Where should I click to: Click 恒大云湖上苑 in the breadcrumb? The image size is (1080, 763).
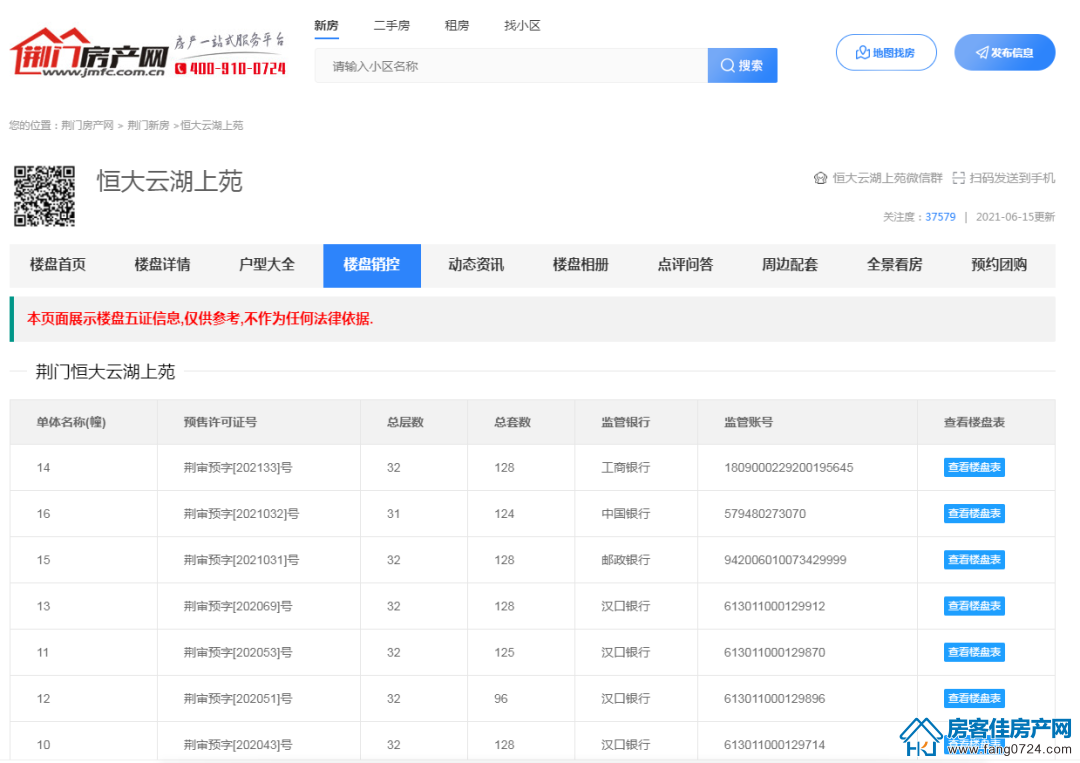211,125
